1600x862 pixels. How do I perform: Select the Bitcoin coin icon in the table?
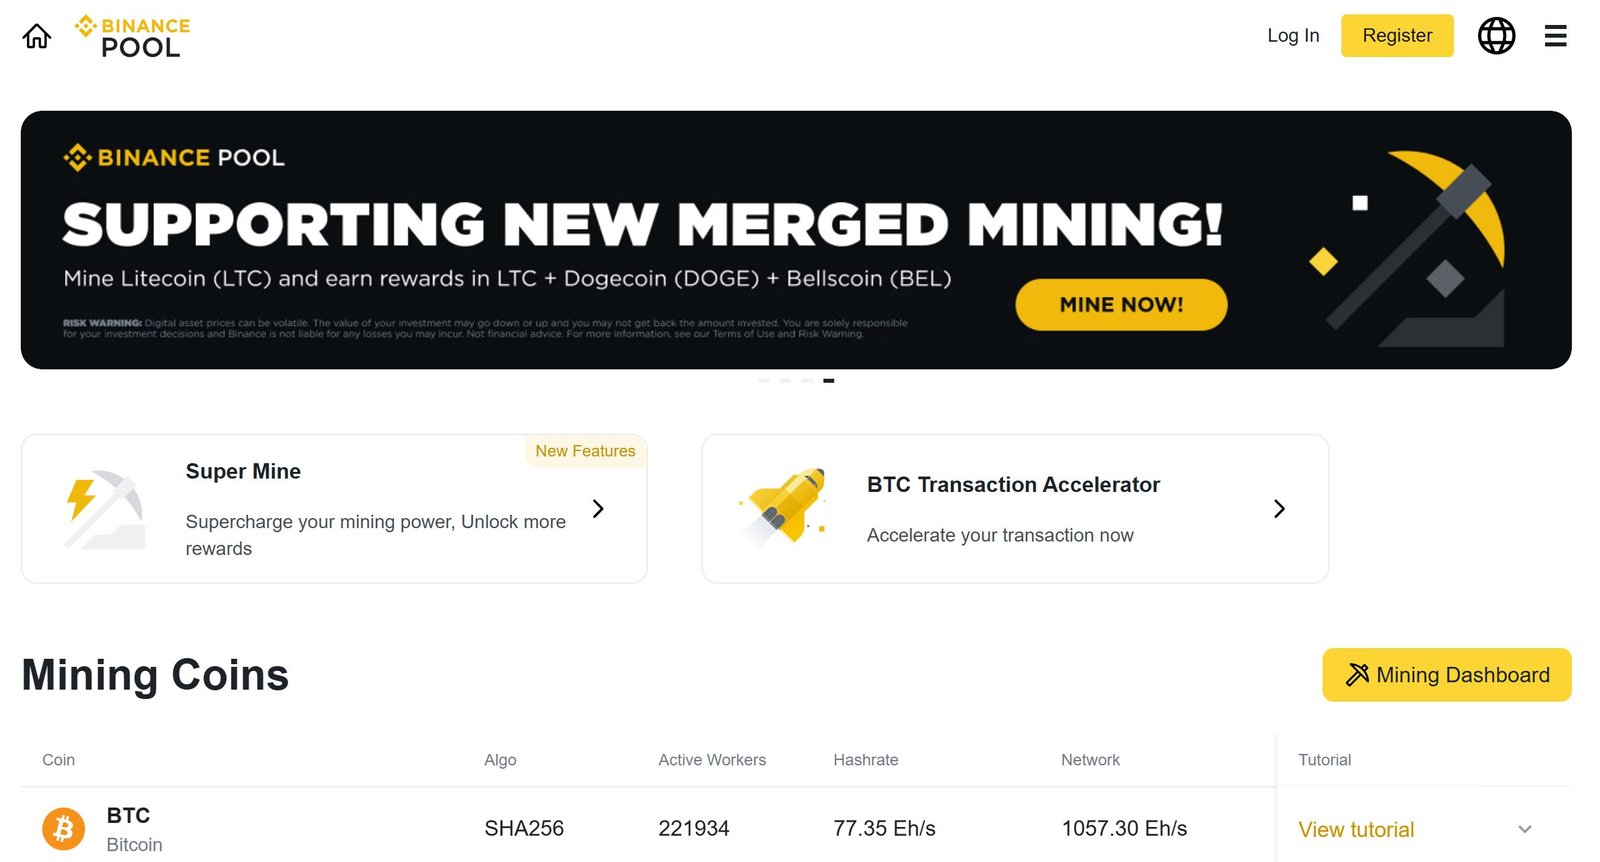point(62,828)
